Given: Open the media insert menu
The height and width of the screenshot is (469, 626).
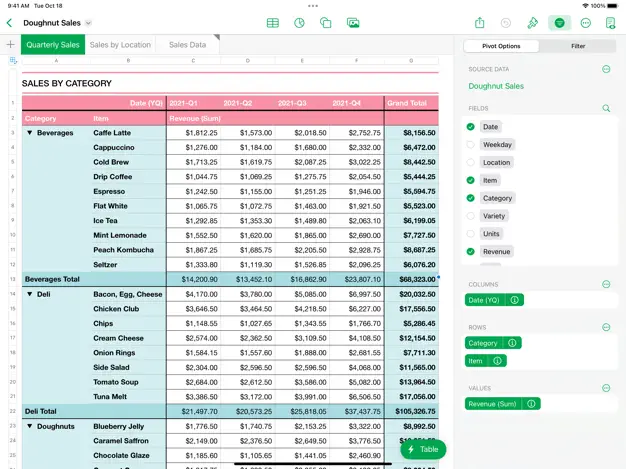Looking at the screenshot, I should coord(353,22).
